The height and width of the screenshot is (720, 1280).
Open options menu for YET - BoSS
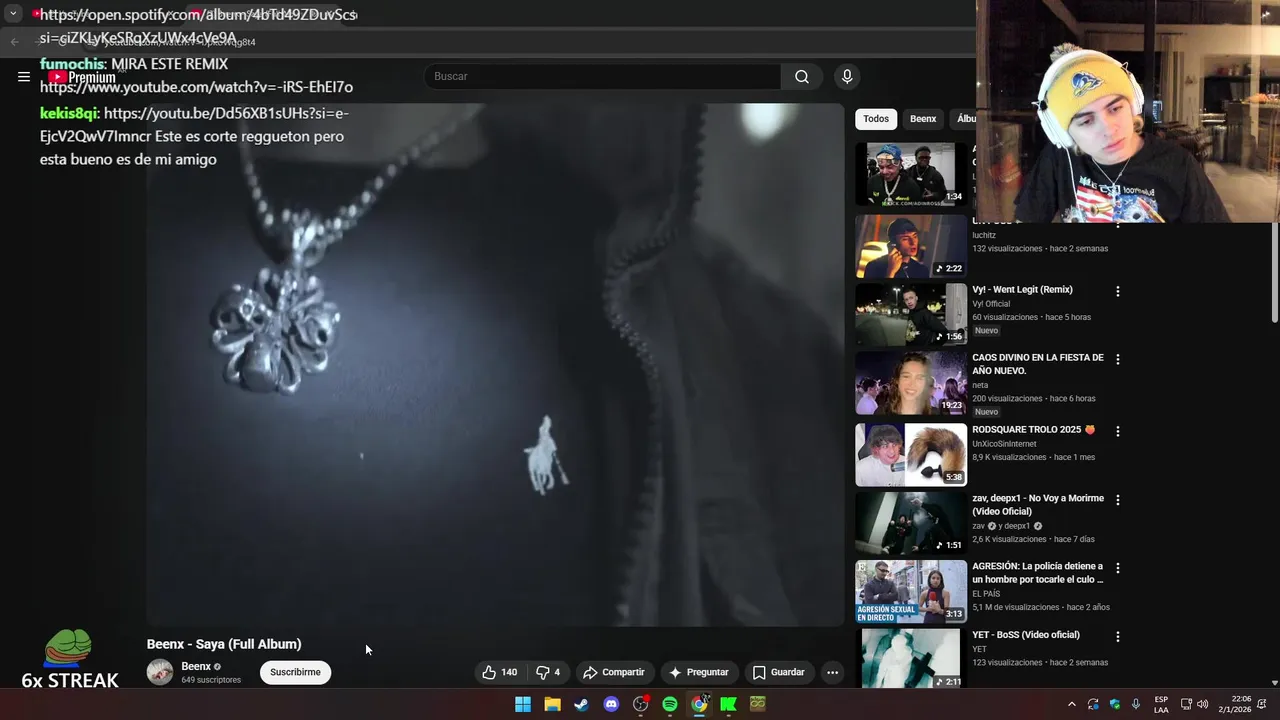coord(1118,636)
